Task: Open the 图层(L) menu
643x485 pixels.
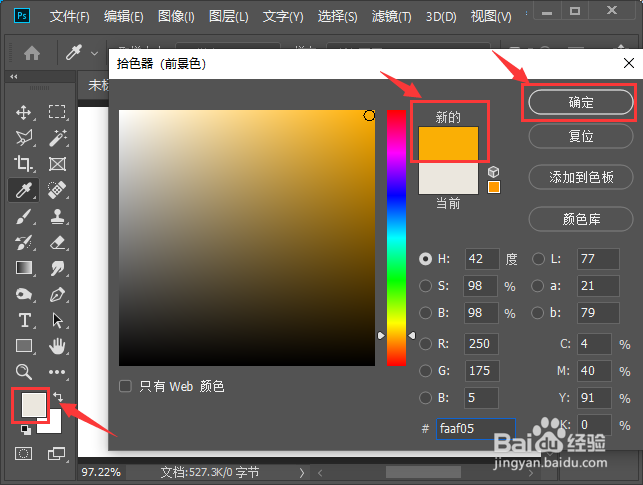Action: point(228,17)
